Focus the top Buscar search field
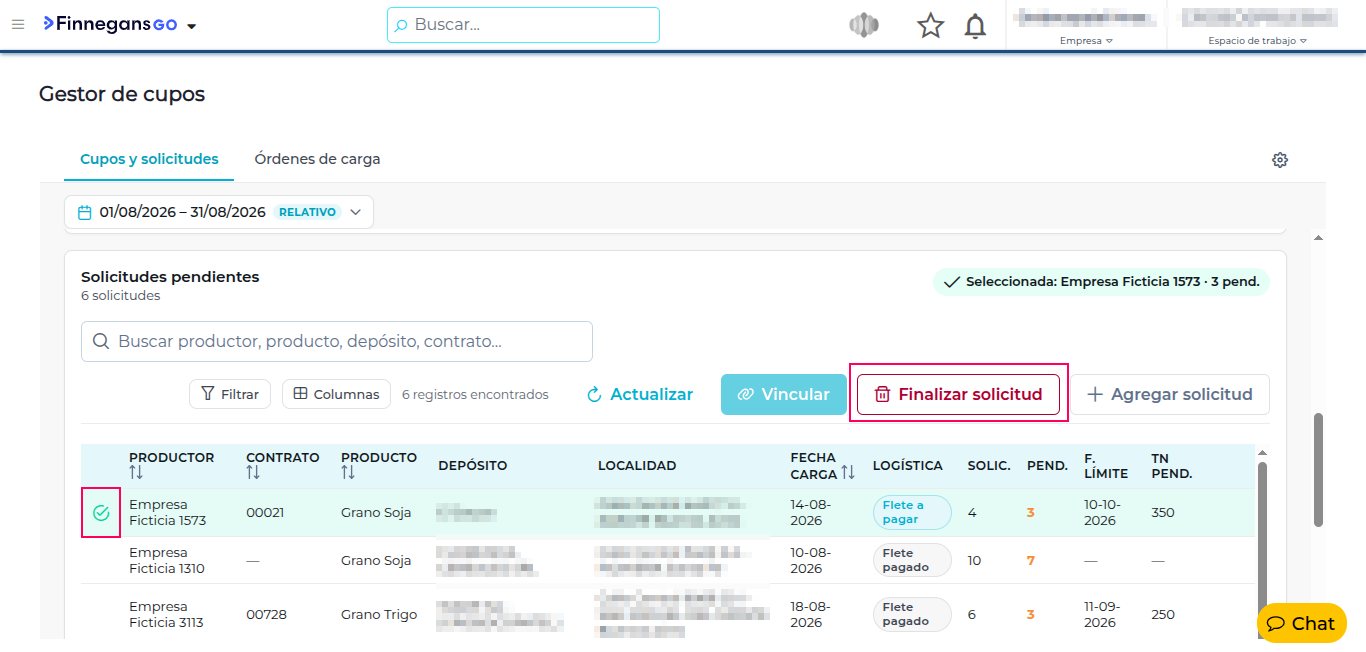The image size is (1366, 652). pos(523,25)
